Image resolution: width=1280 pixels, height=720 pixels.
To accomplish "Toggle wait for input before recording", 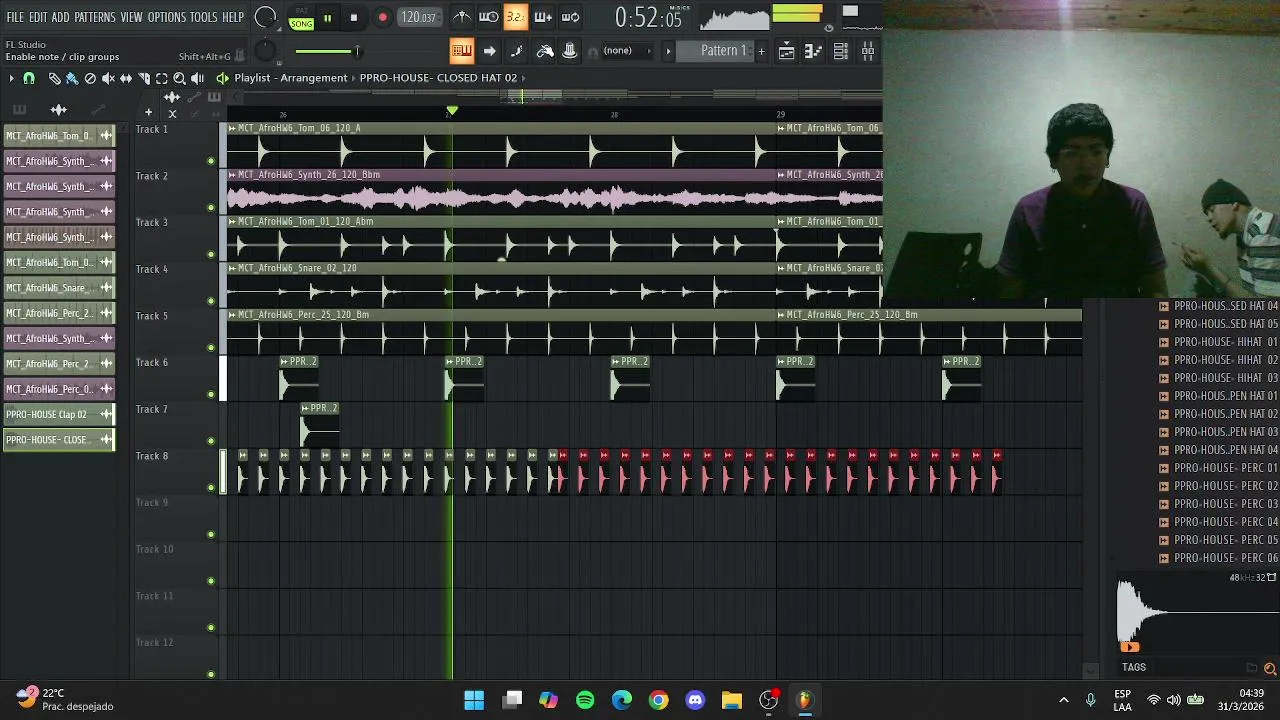I will pyautogui.click(x=488, y=17).
